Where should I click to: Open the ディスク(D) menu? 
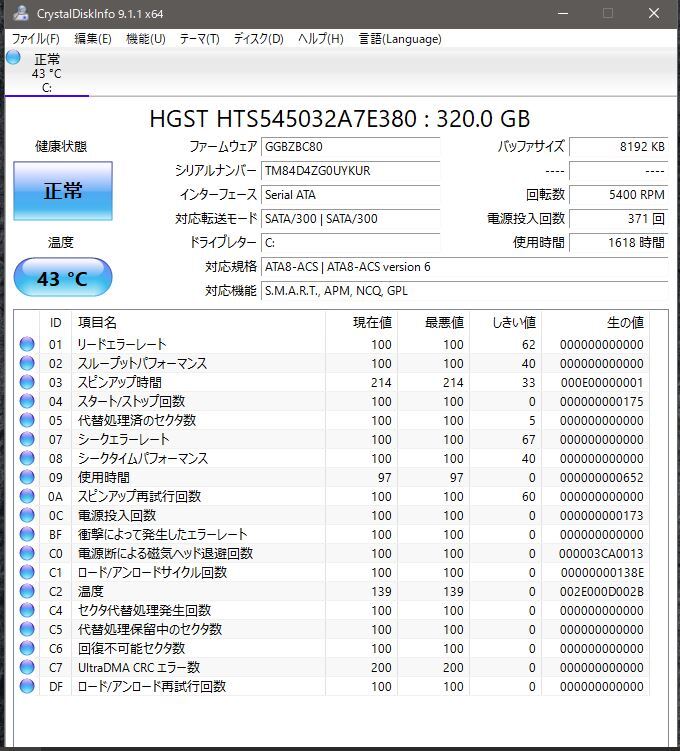tap(258, 39)
